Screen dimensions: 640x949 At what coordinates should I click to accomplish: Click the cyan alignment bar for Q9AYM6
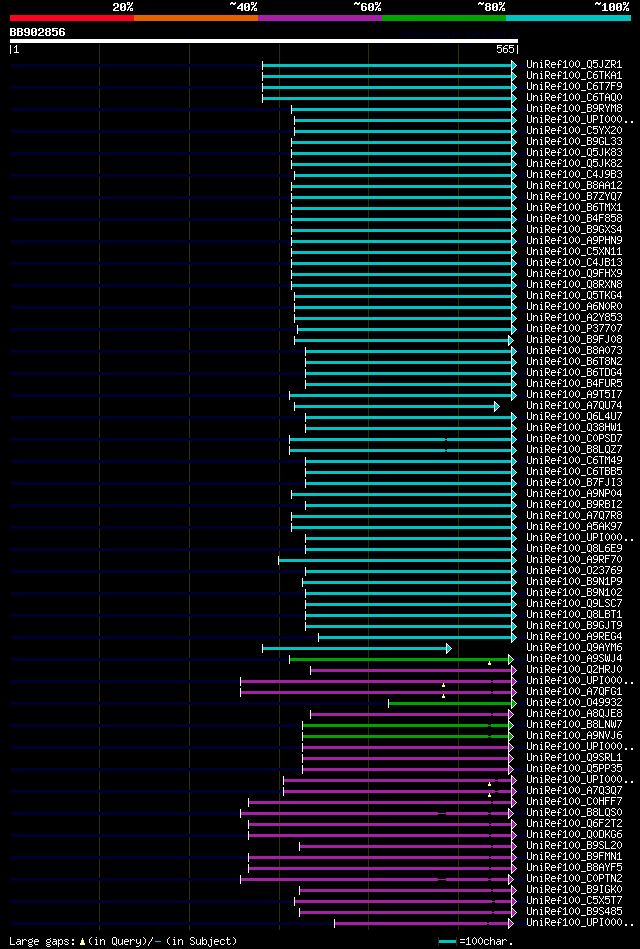coord(357,648)
